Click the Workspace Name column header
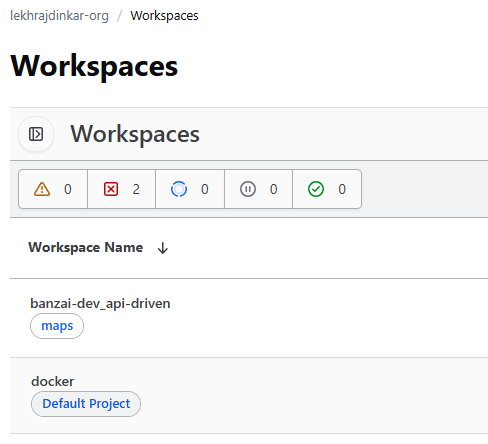Screen dimensions: 488x444 point(86,247)
